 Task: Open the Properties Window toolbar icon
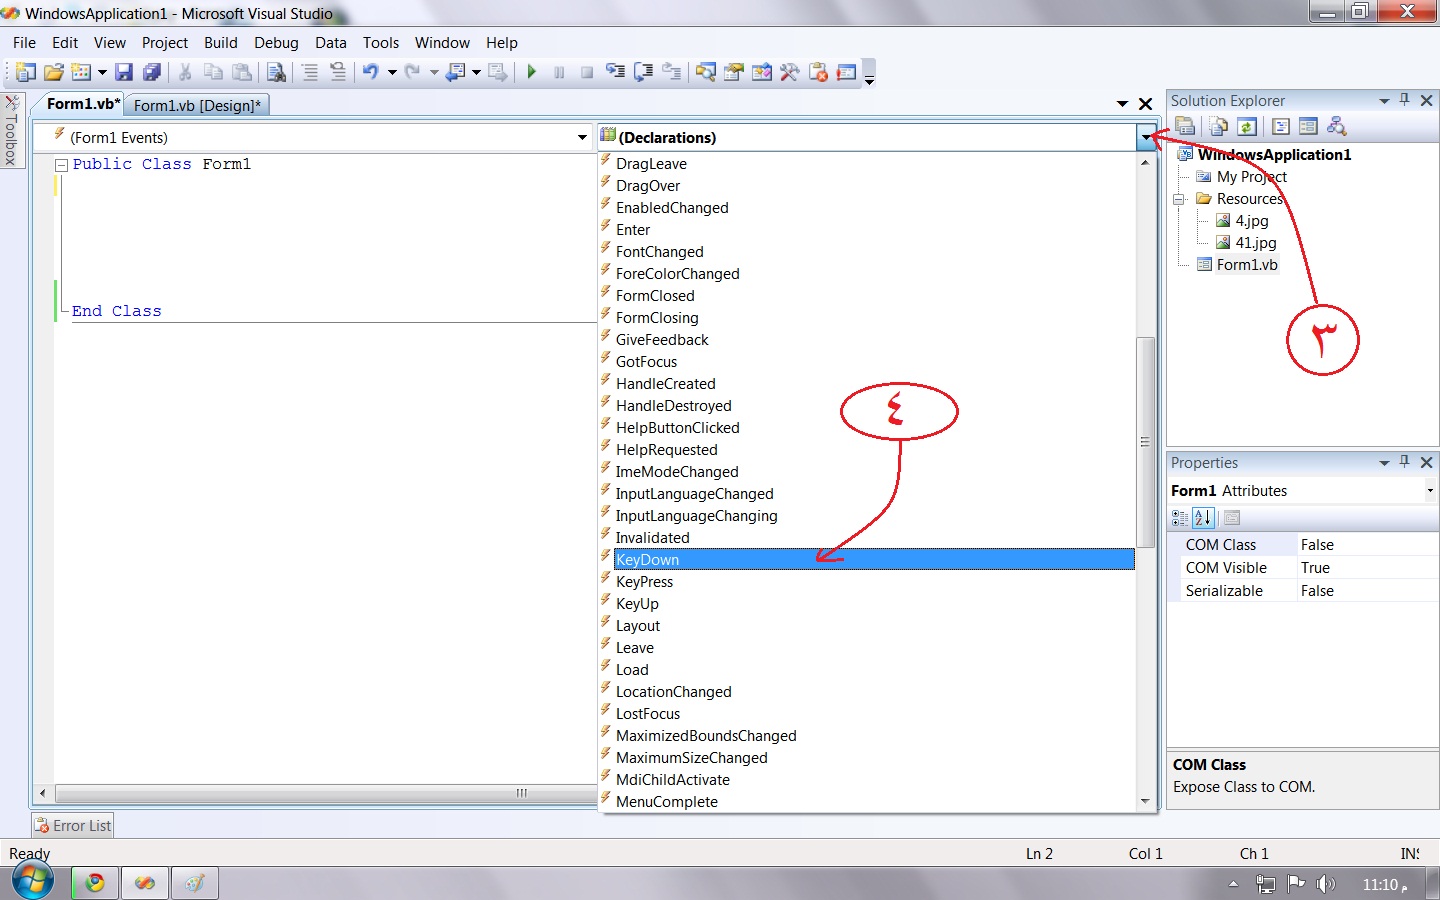pyautogui.click(x=734, y=72)
